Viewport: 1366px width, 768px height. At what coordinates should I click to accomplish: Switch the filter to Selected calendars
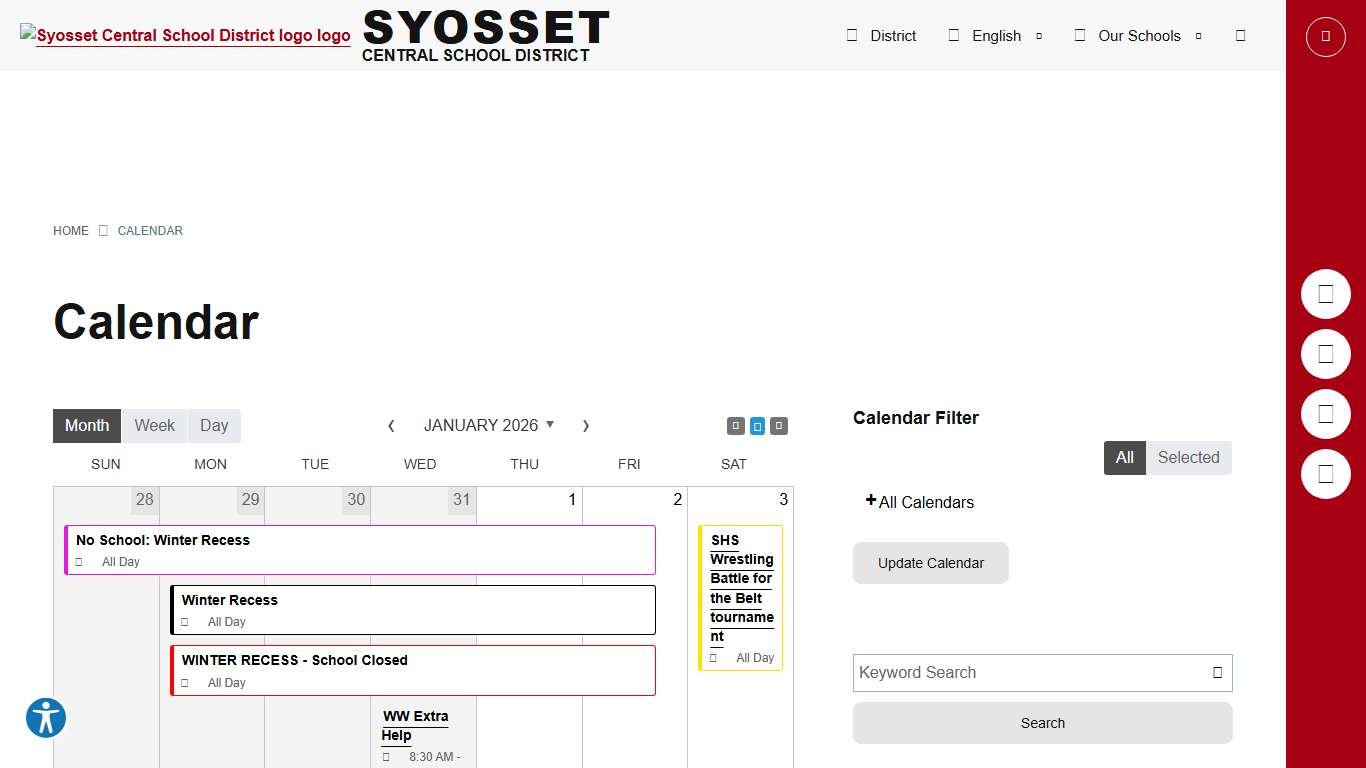[x=1189, y=457]
